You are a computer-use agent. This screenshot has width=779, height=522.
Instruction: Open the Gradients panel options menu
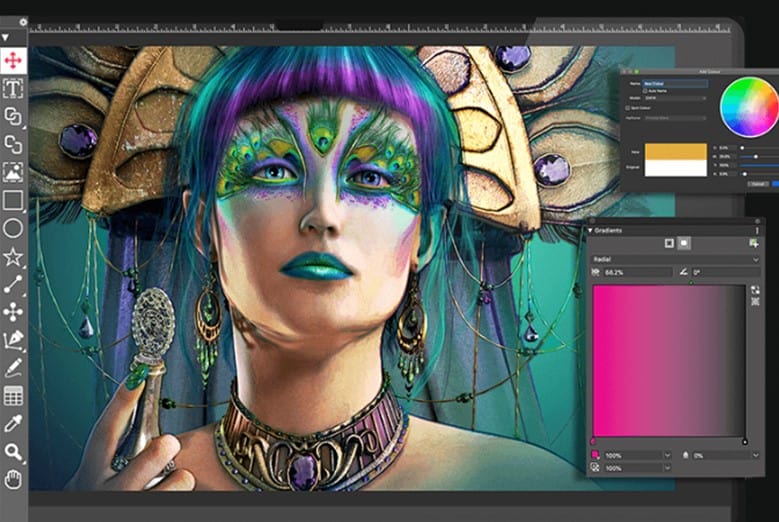click(x=757, y=230)
